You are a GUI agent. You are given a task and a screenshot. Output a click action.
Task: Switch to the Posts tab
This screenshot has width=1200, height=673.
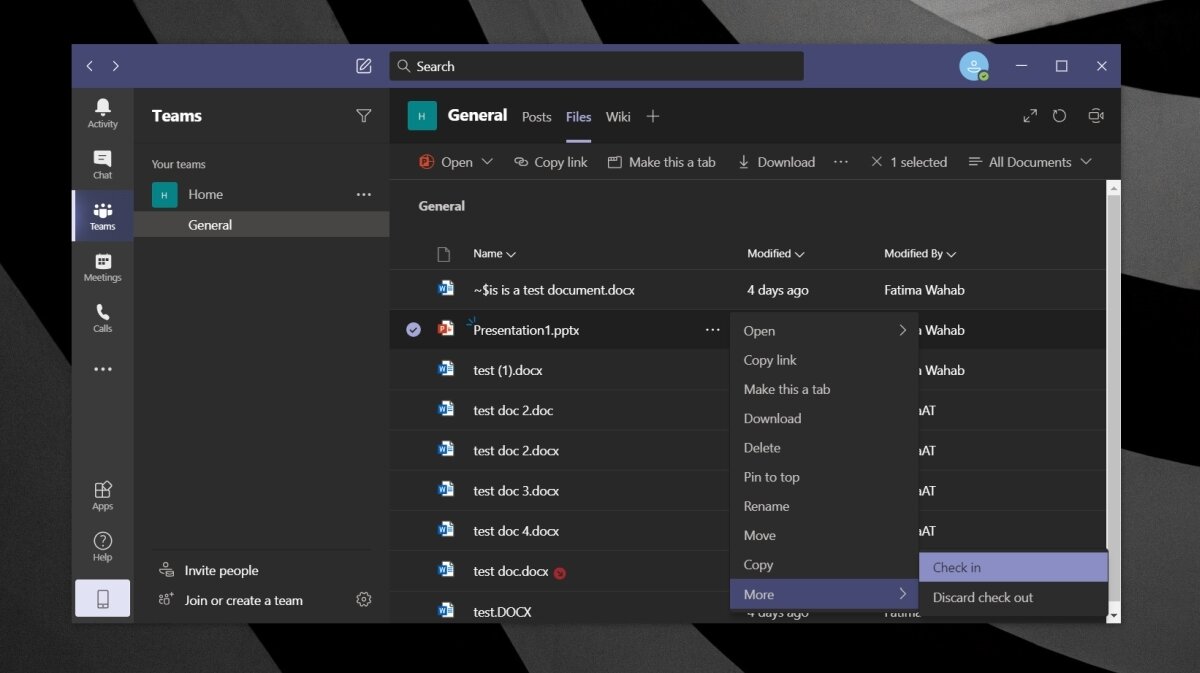pos(536,117)
